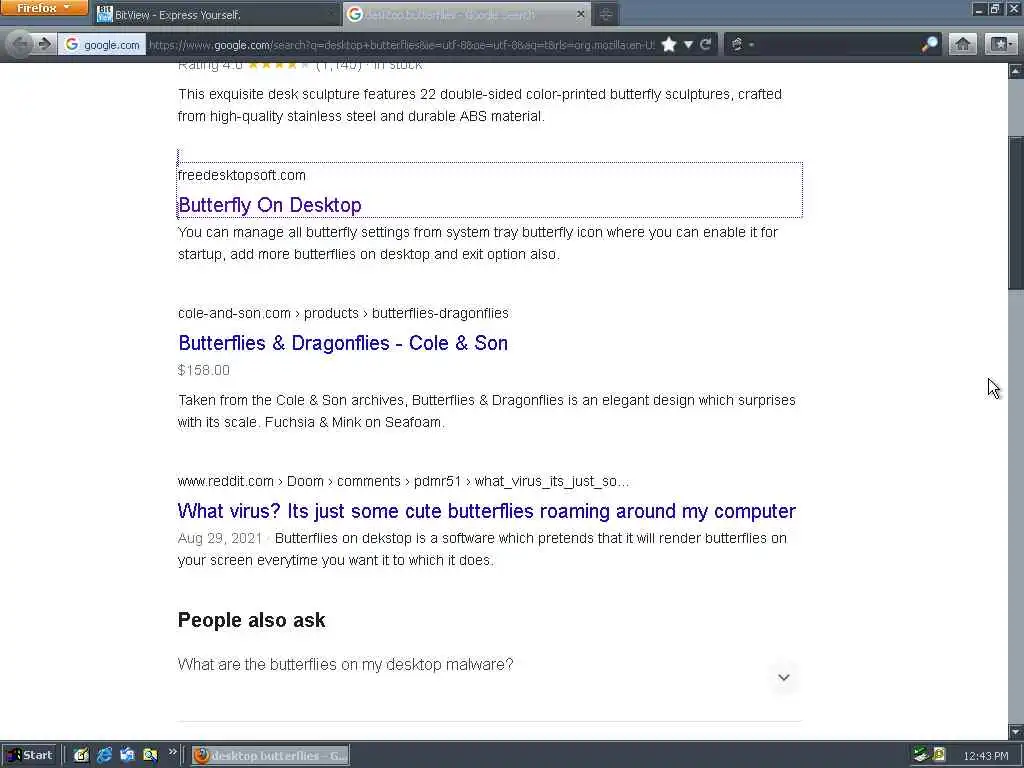Close the desktop butterflies Google Search tab

(x=580, y=14)
